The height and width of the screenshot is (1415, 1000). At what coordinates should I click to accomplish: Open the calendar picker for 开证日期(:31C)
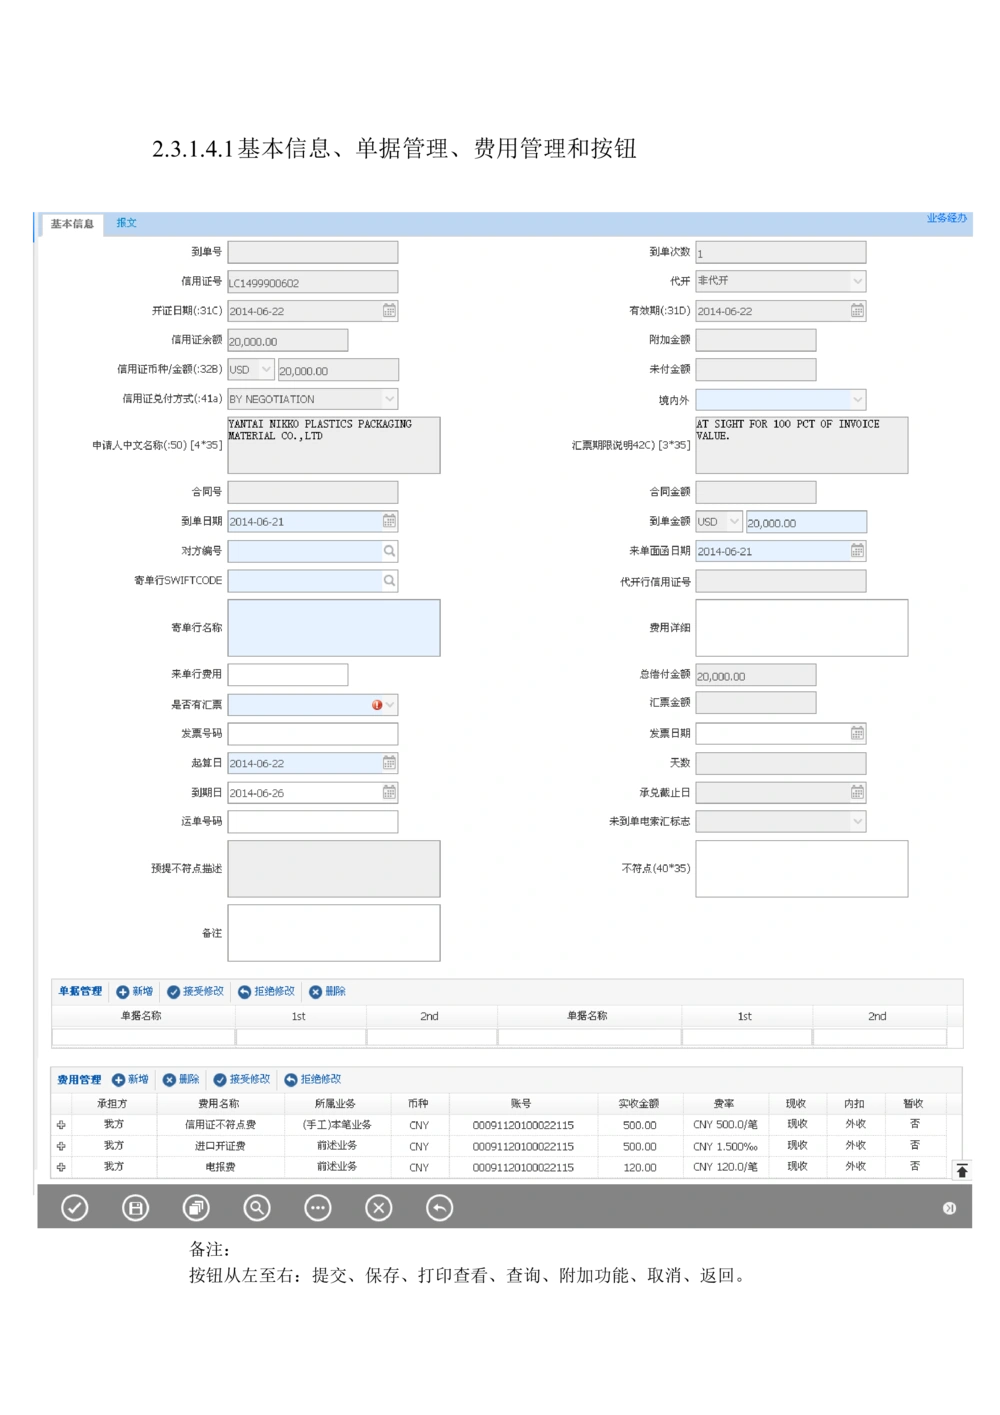click(389, 310)
